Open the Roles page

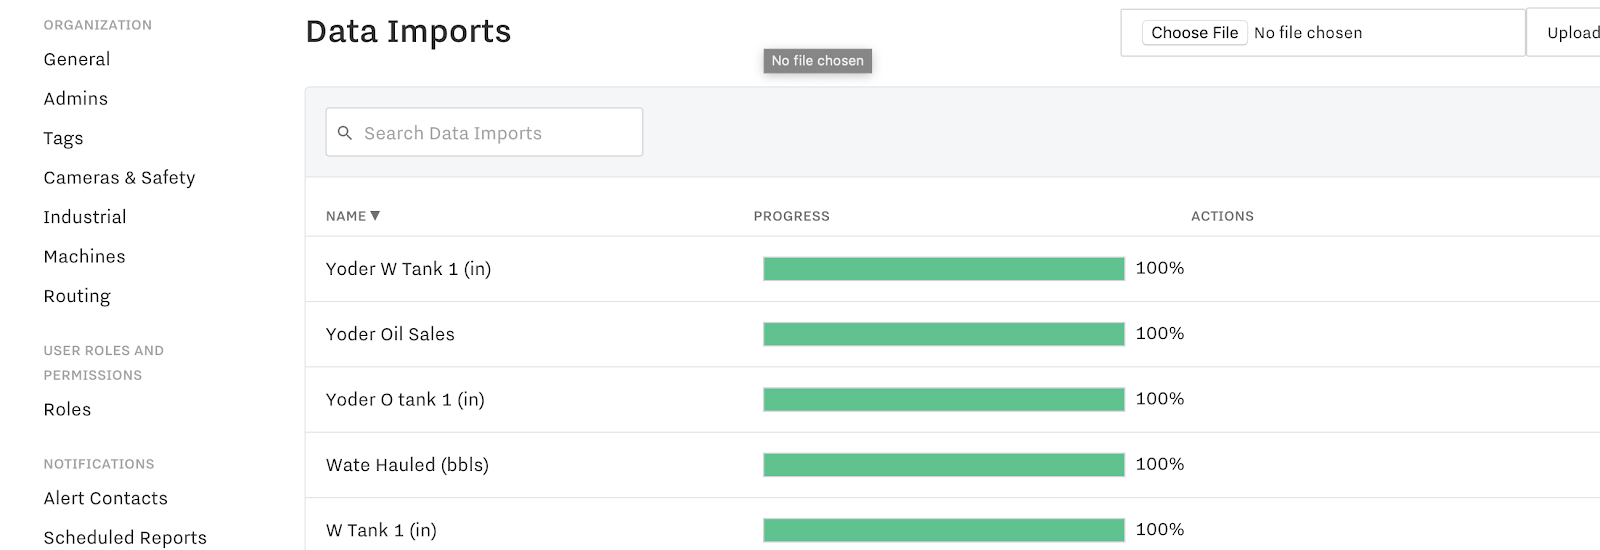pos(67,409)
